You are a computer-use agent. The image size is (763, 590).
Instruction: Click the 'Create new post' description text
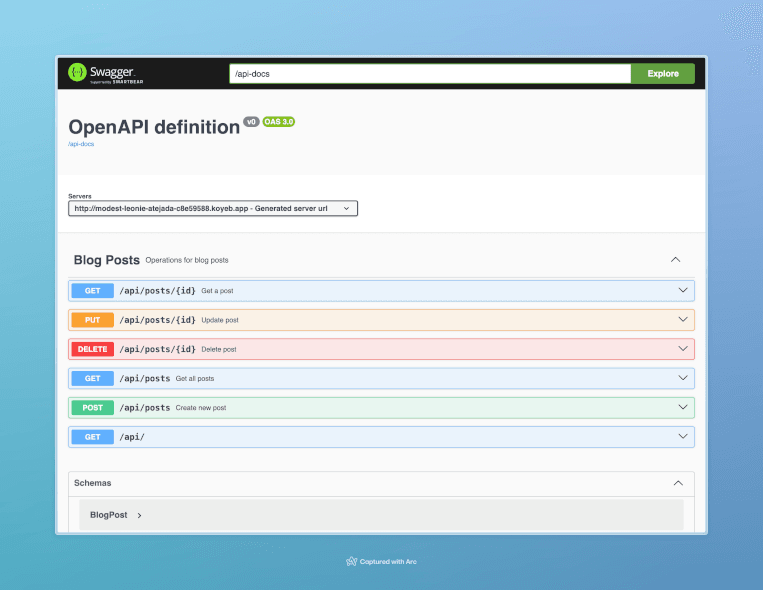click(201, 407)
